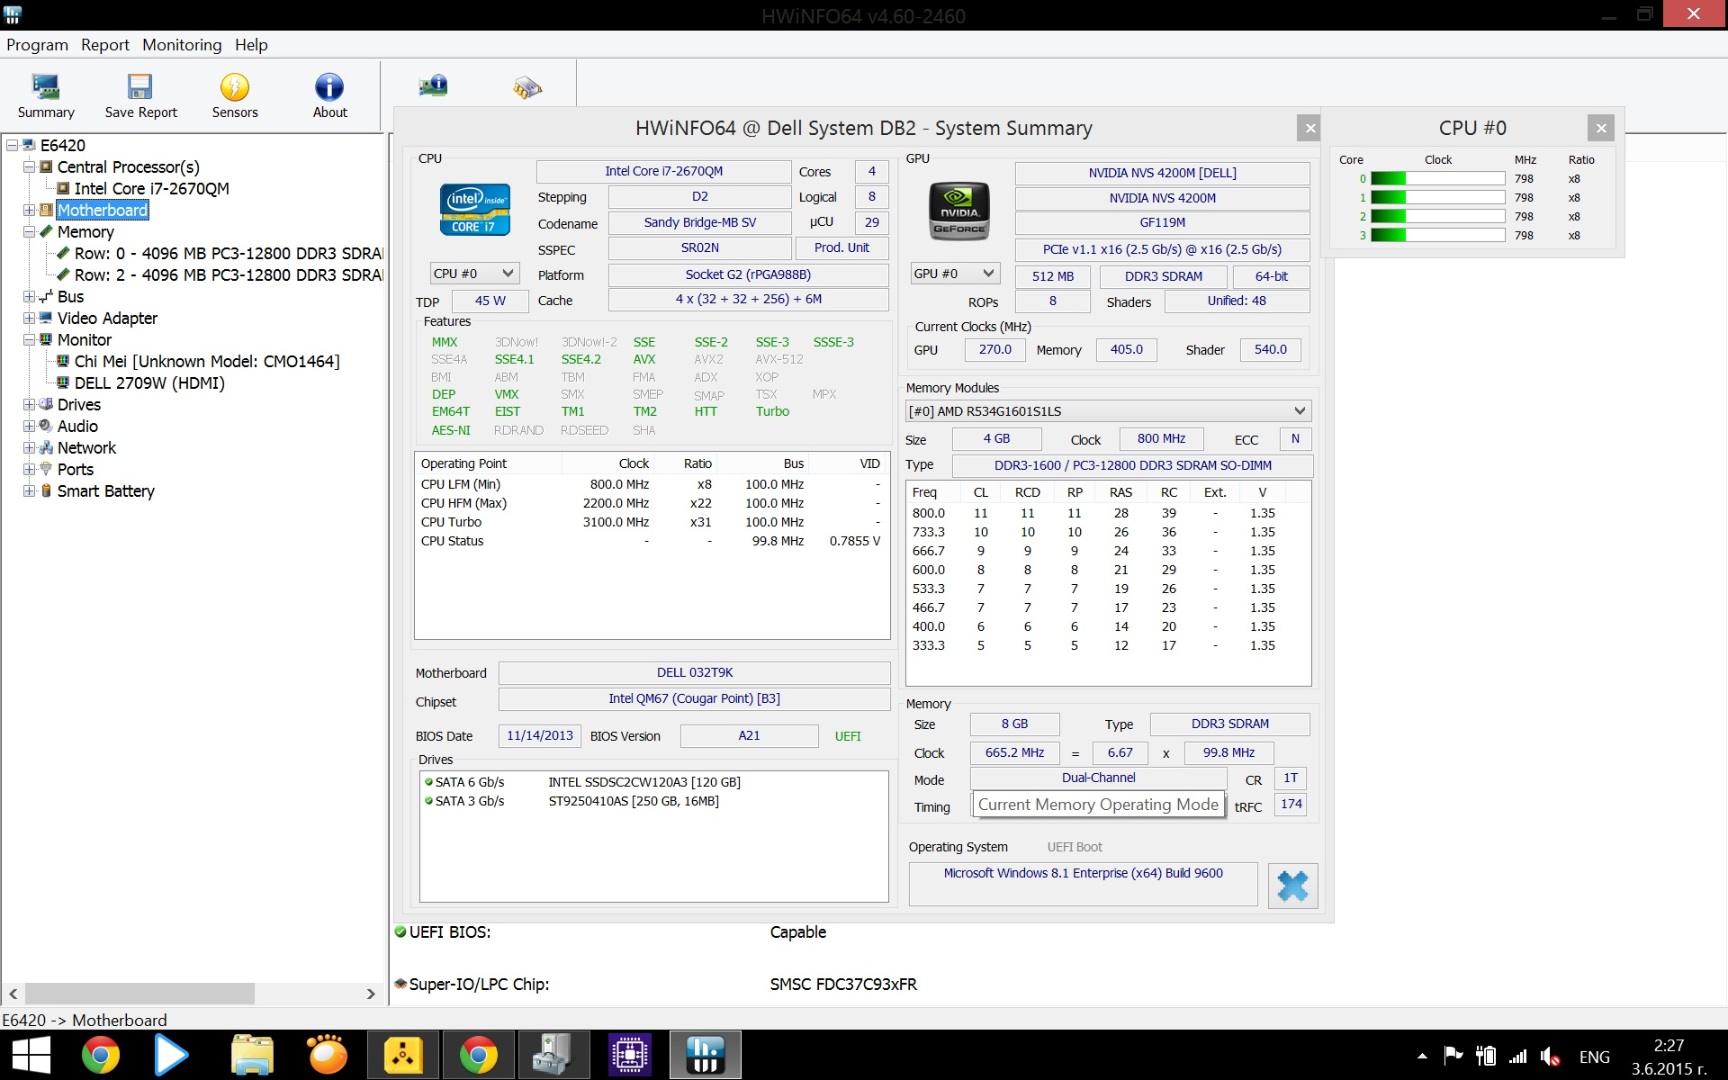Click the green indicator beside SATA 6 Gb/s

point(429,782)
